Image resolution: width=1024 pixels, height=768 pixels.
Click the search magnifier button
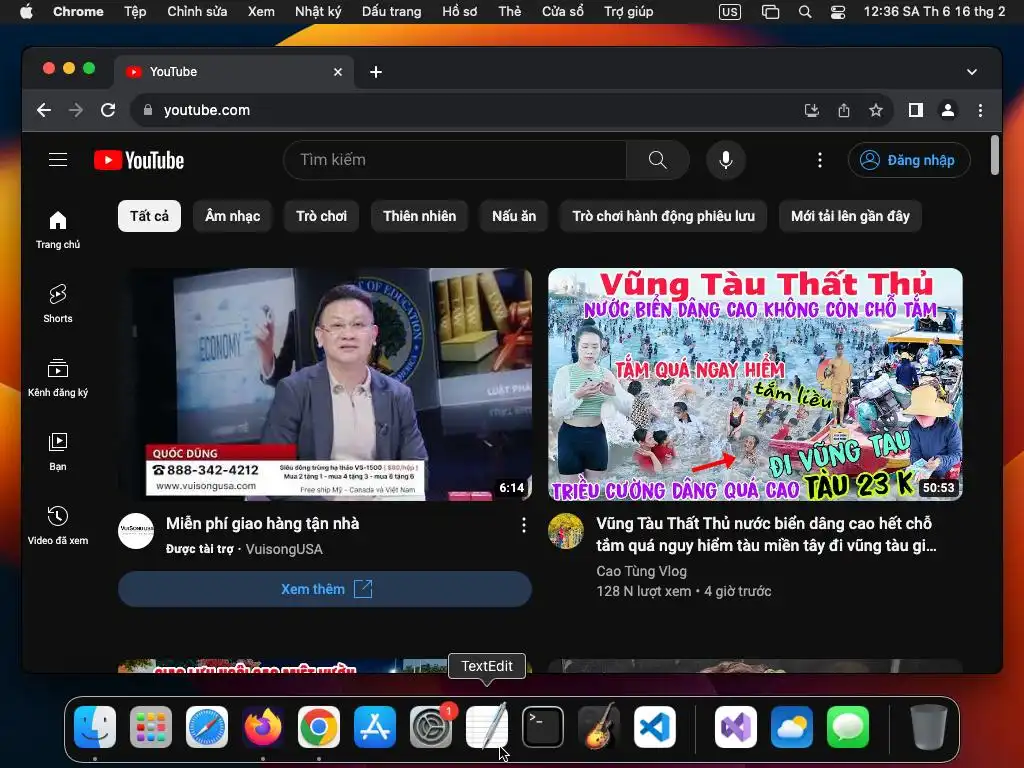click(x=658, y=160)
